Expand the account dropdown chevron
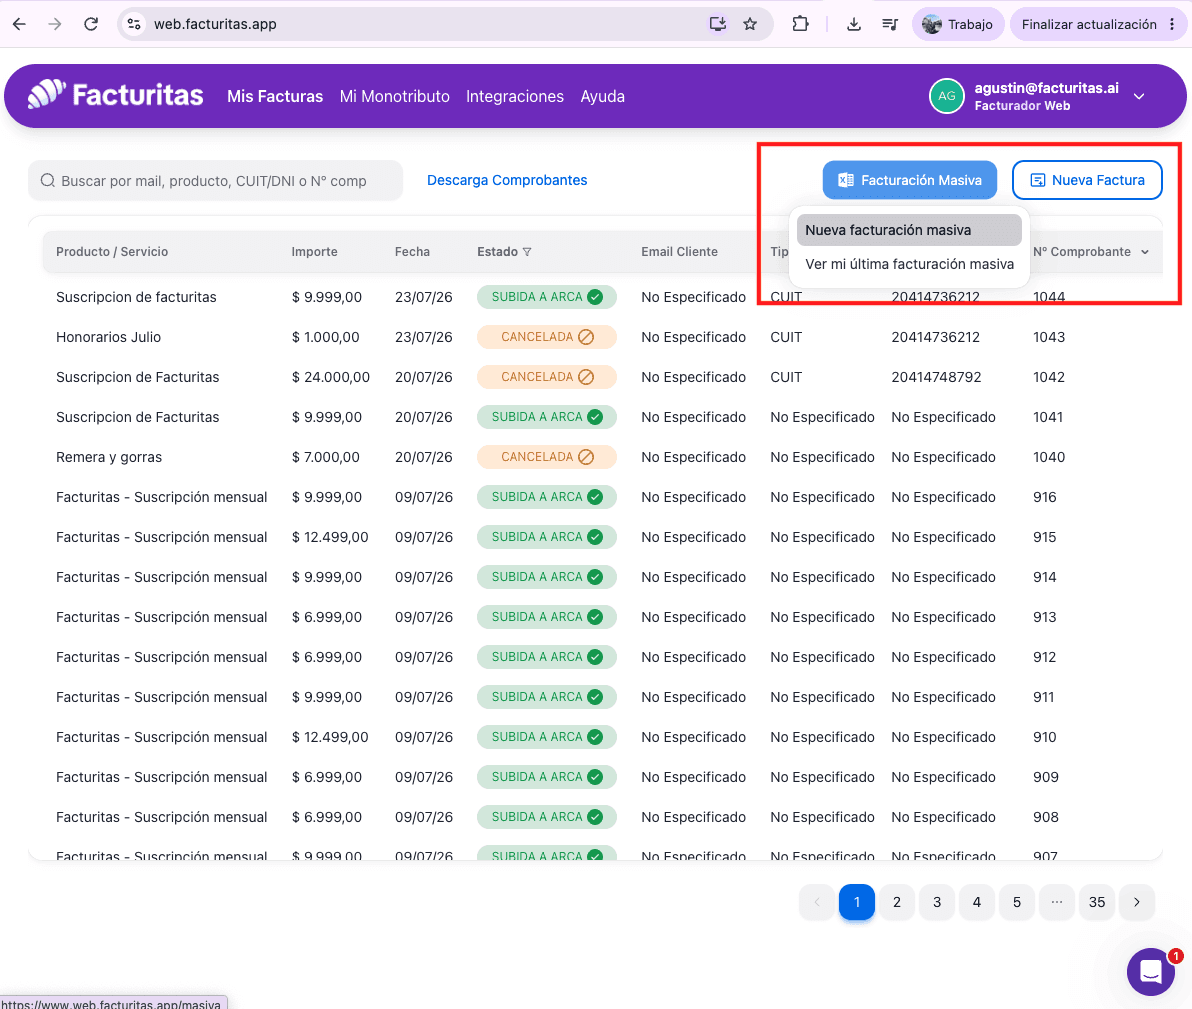The width and height of the screenshot is (1192, 1009). pyautogui.click(x=1139, y=97)
